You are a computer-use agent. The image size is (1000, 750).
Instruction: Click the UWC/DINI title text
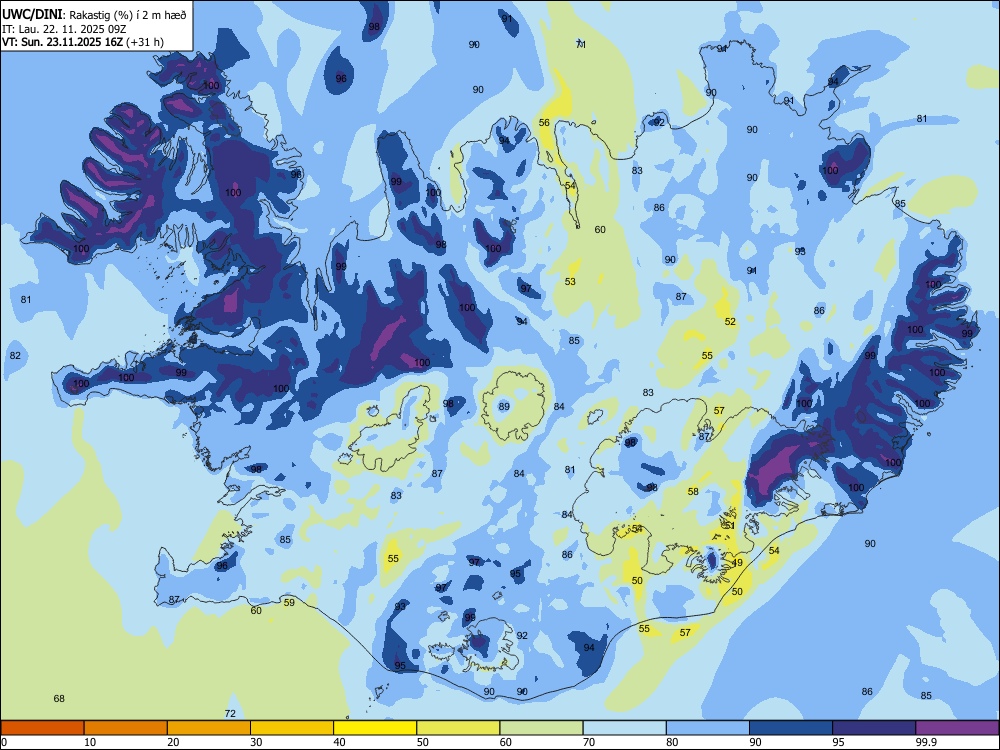click(x=32, y=15)
